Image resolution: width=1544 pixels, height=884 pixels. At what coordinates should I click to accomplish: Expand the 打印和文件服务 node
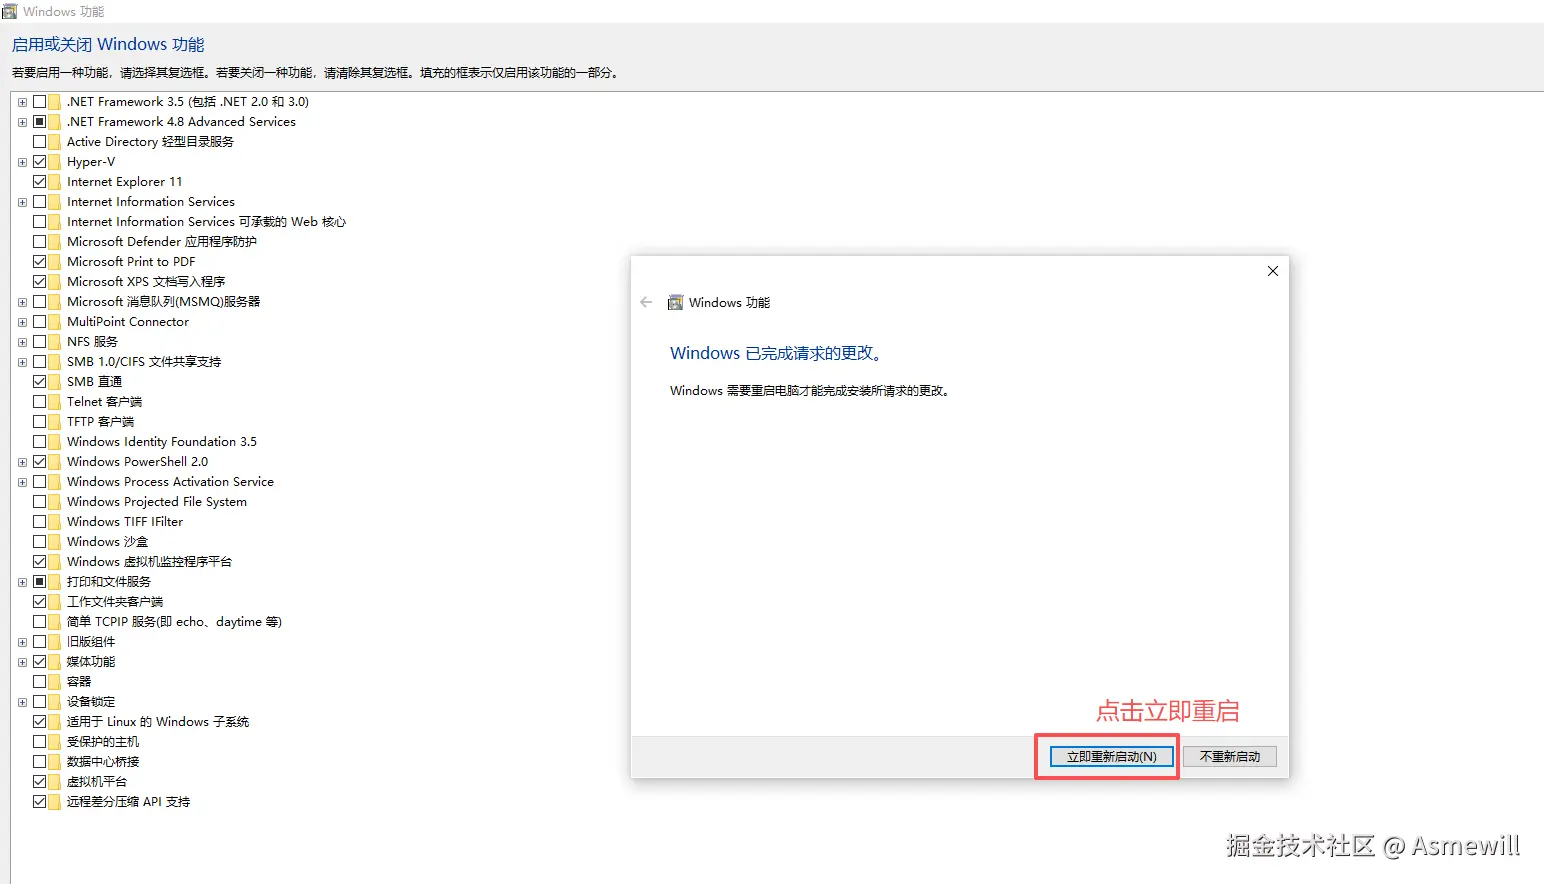coord(22,582)
